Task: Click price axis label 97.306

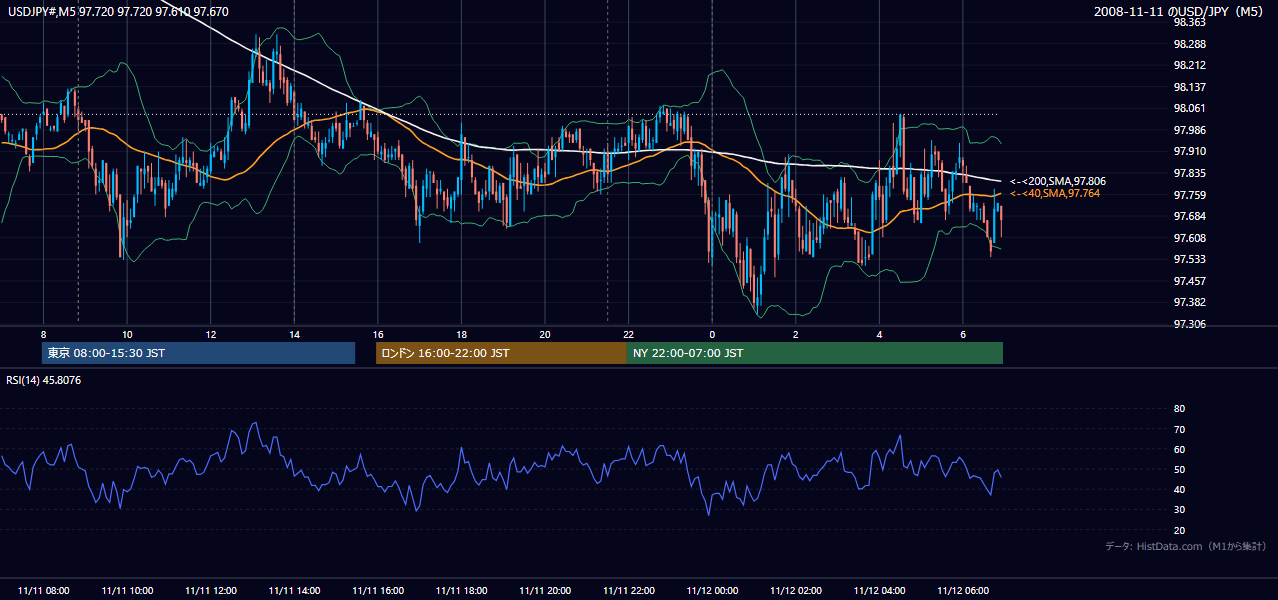Action: 1189,324
